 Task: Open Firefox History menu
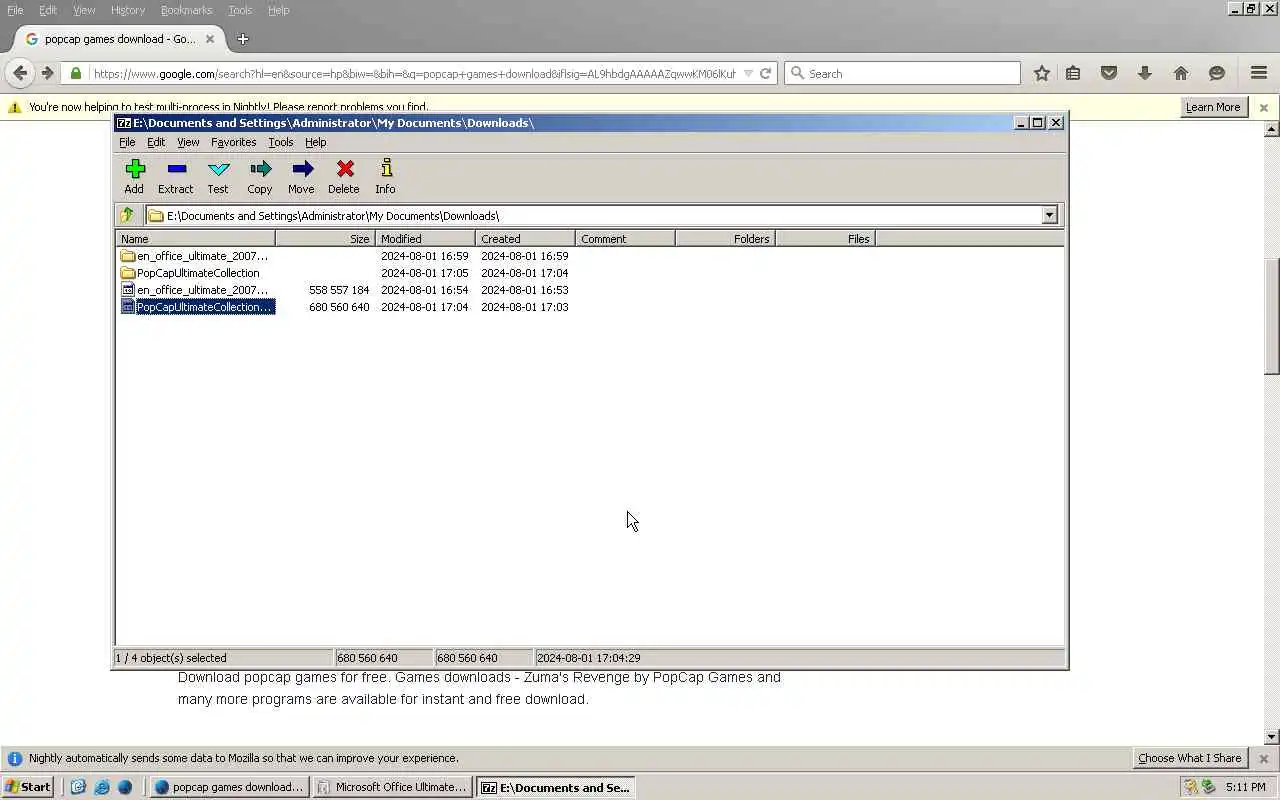pyautogui.click(x=128, y=10)
